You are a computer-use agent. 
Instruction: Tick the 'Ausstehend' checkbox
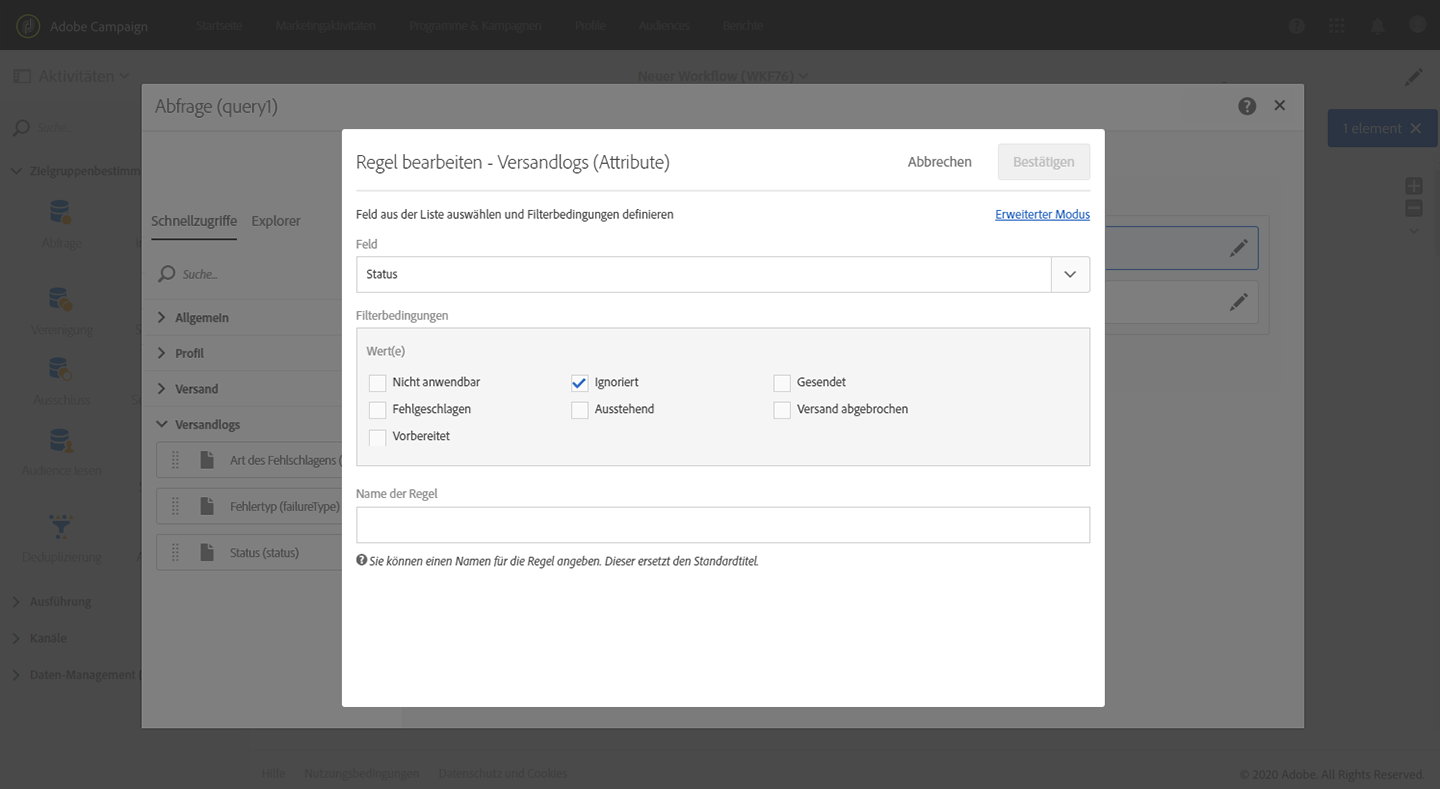[x=579, y=410]
